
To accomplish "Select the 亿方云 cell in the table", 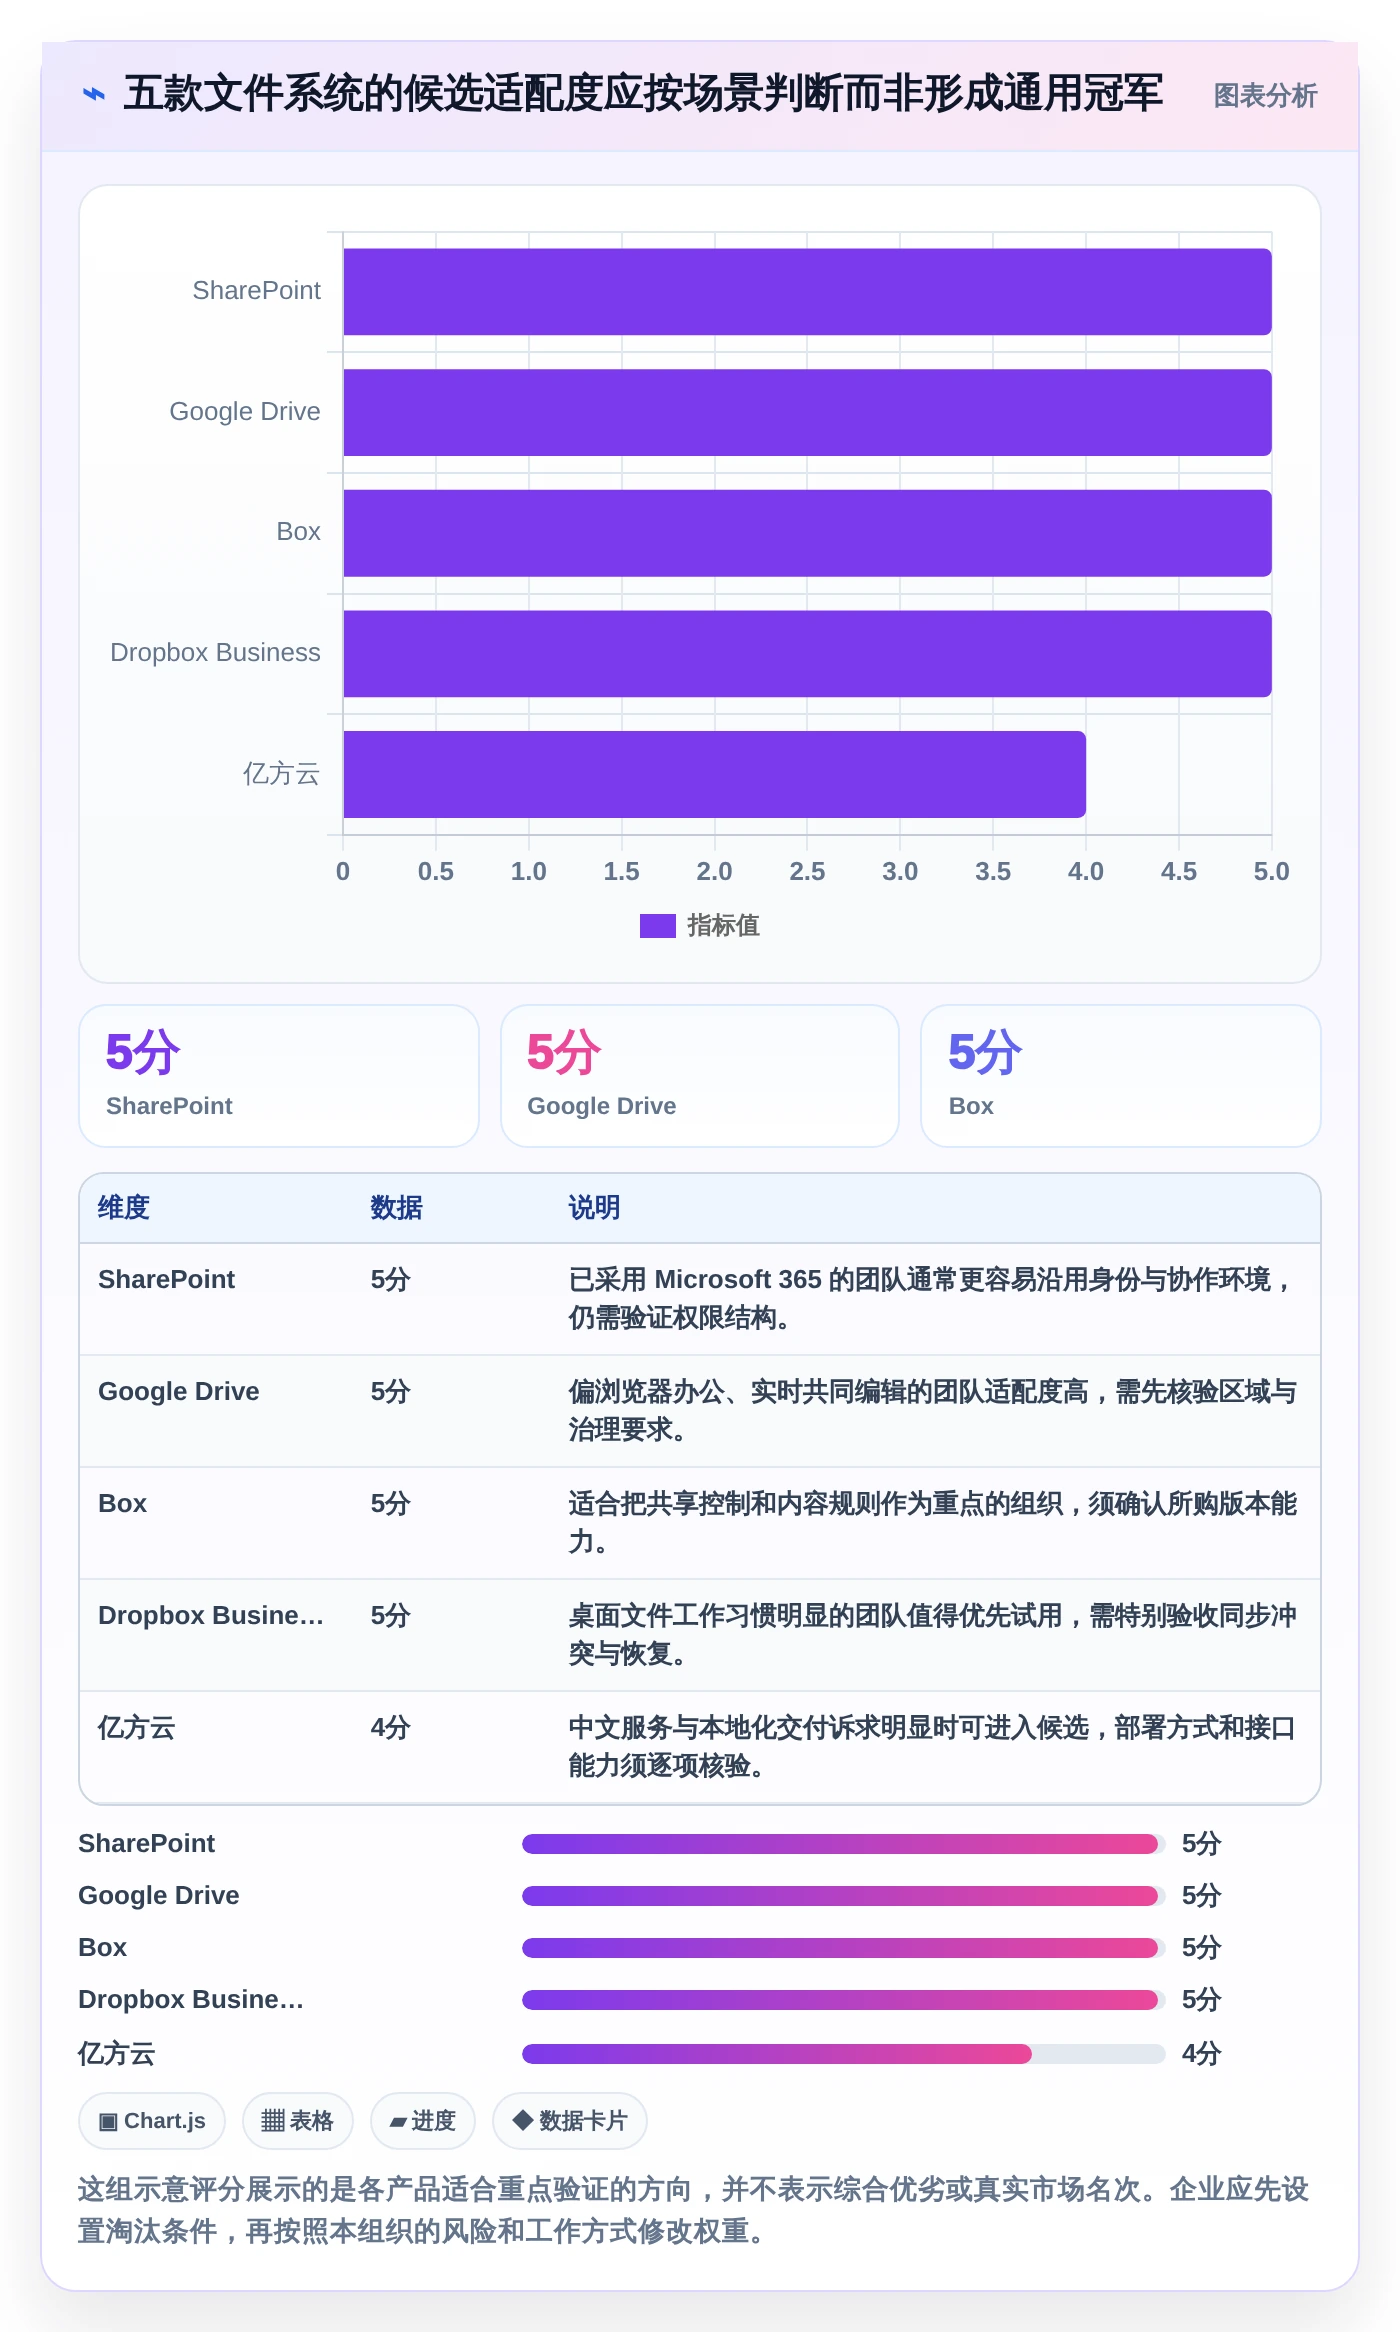I will tap(137, 1727).
